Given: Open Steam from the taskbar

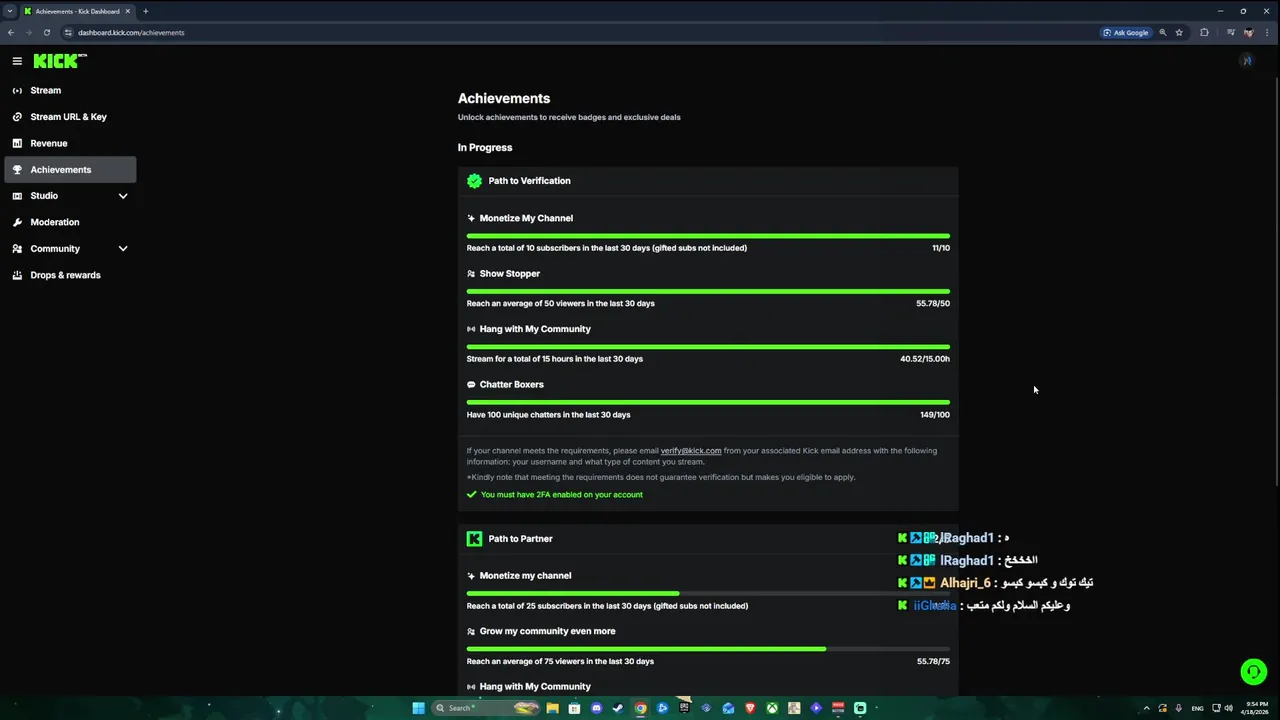Looking at the screenshot, I should pos(619,708).
